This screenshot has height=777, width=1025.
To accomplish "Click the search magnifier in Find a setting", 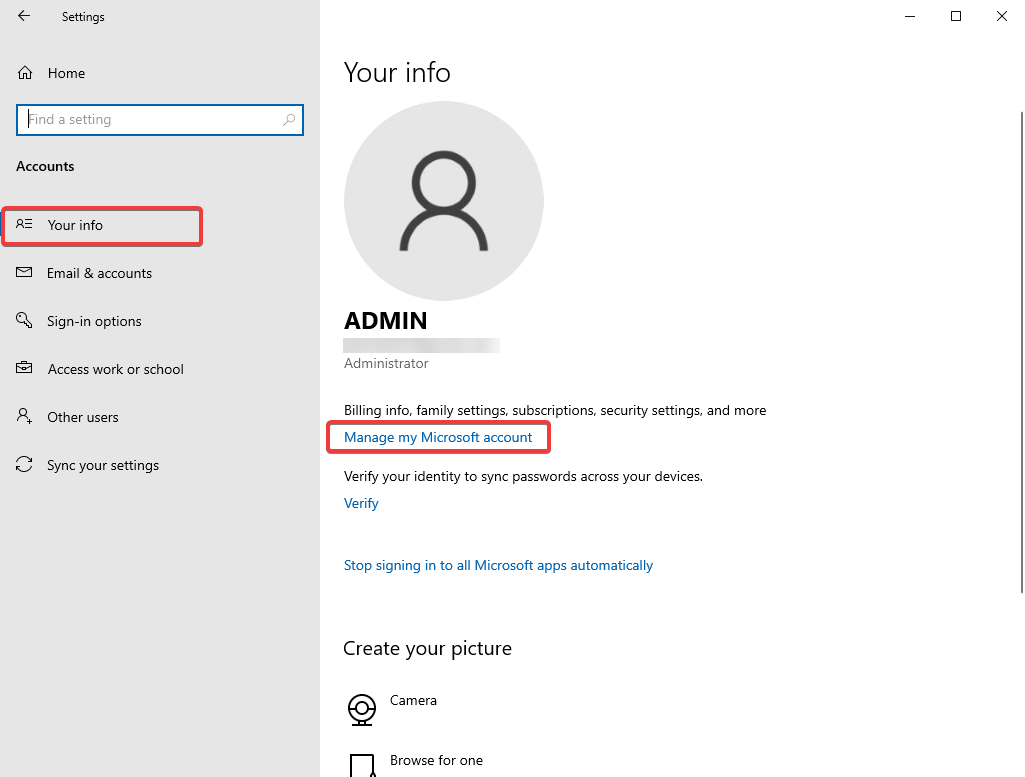I will click(291, 119).
